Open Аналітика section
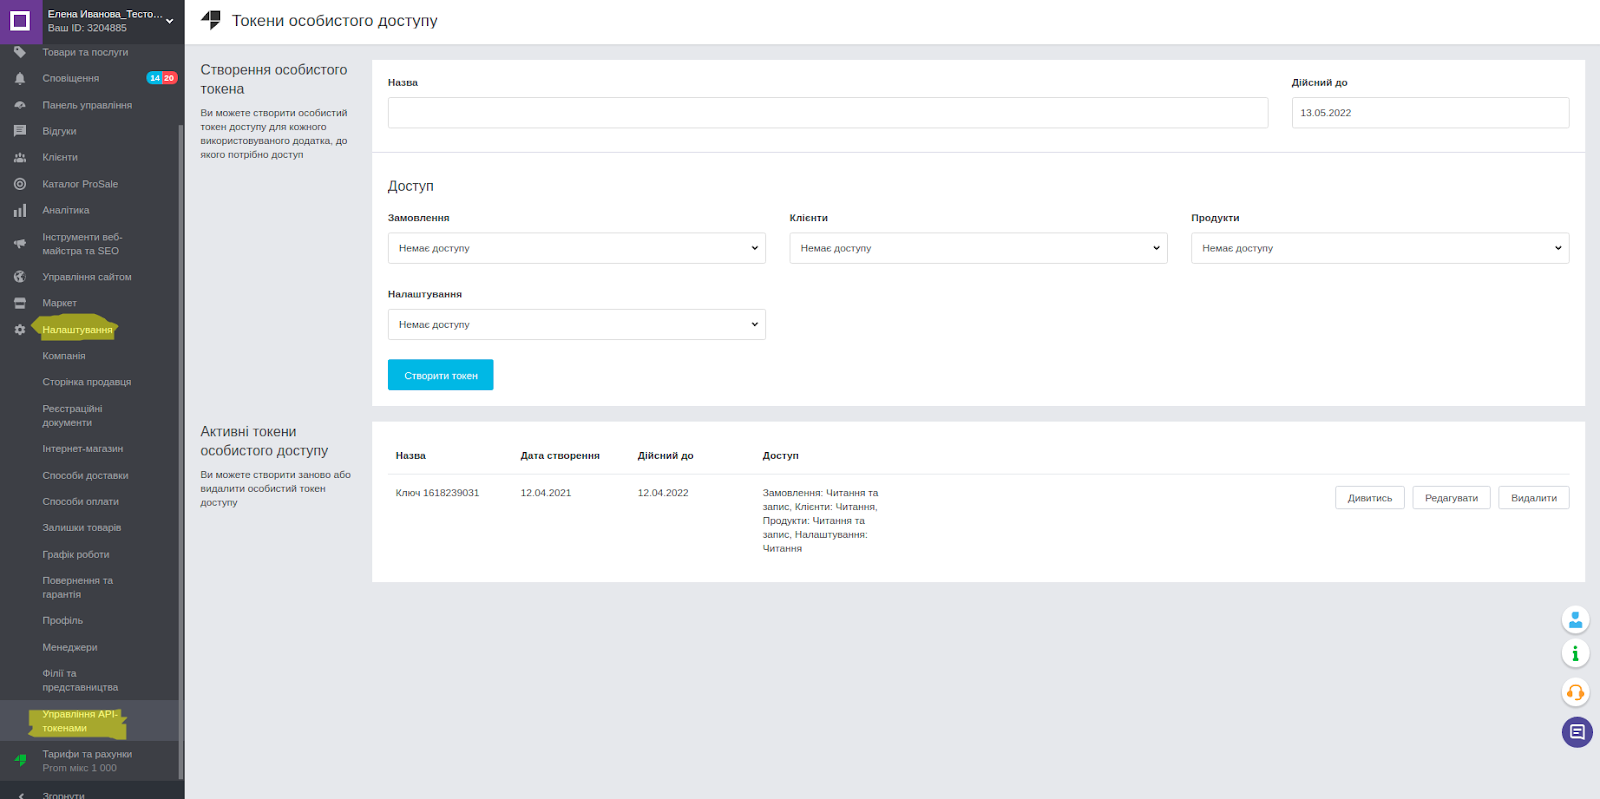Image resolution: width=1600 pixels, height=799 pixels. 66,210
